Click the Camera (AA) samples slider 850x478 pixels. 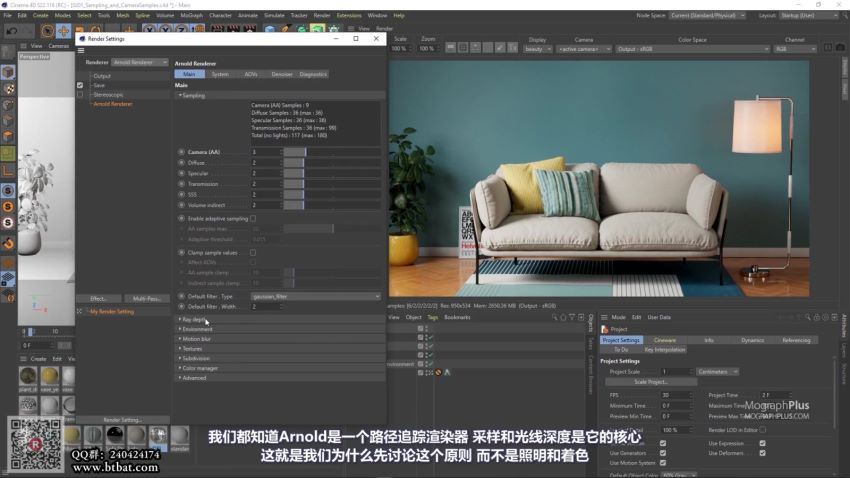(x=332, y=152)
